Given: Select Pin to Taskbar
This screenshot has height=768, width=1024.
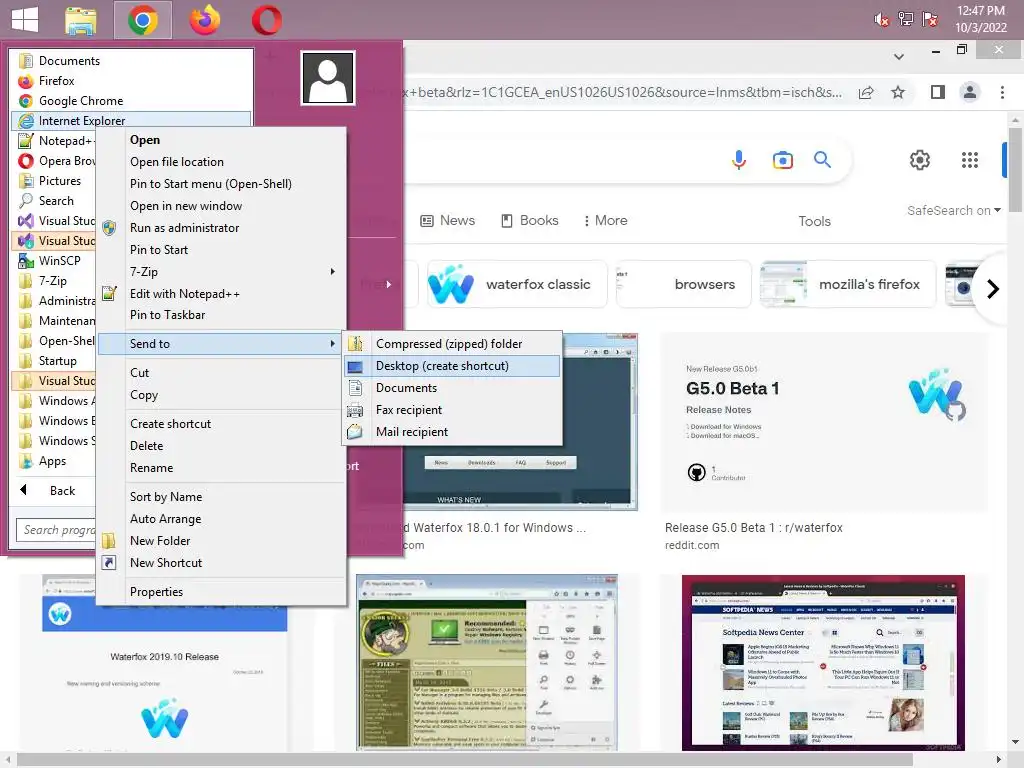Looking at the screenshot, I should point(167,315).
